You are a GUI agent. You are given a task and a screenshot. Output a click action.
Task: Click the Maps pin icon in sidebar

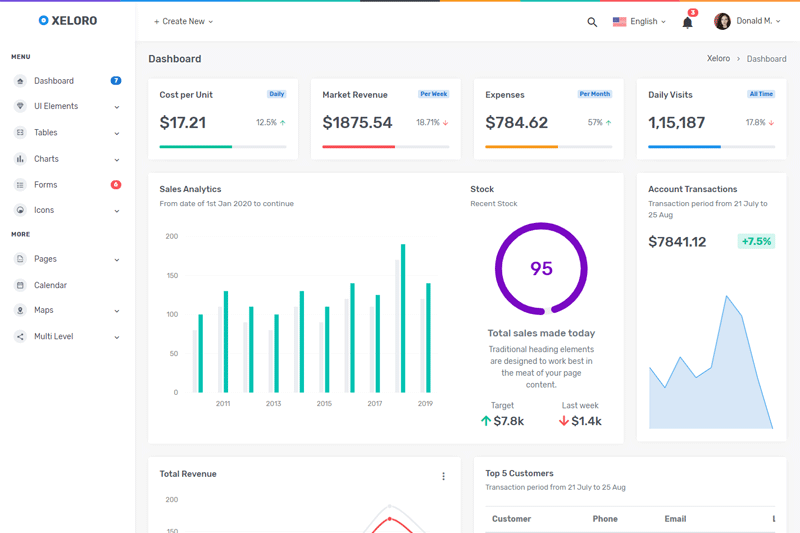pos(20,311)
